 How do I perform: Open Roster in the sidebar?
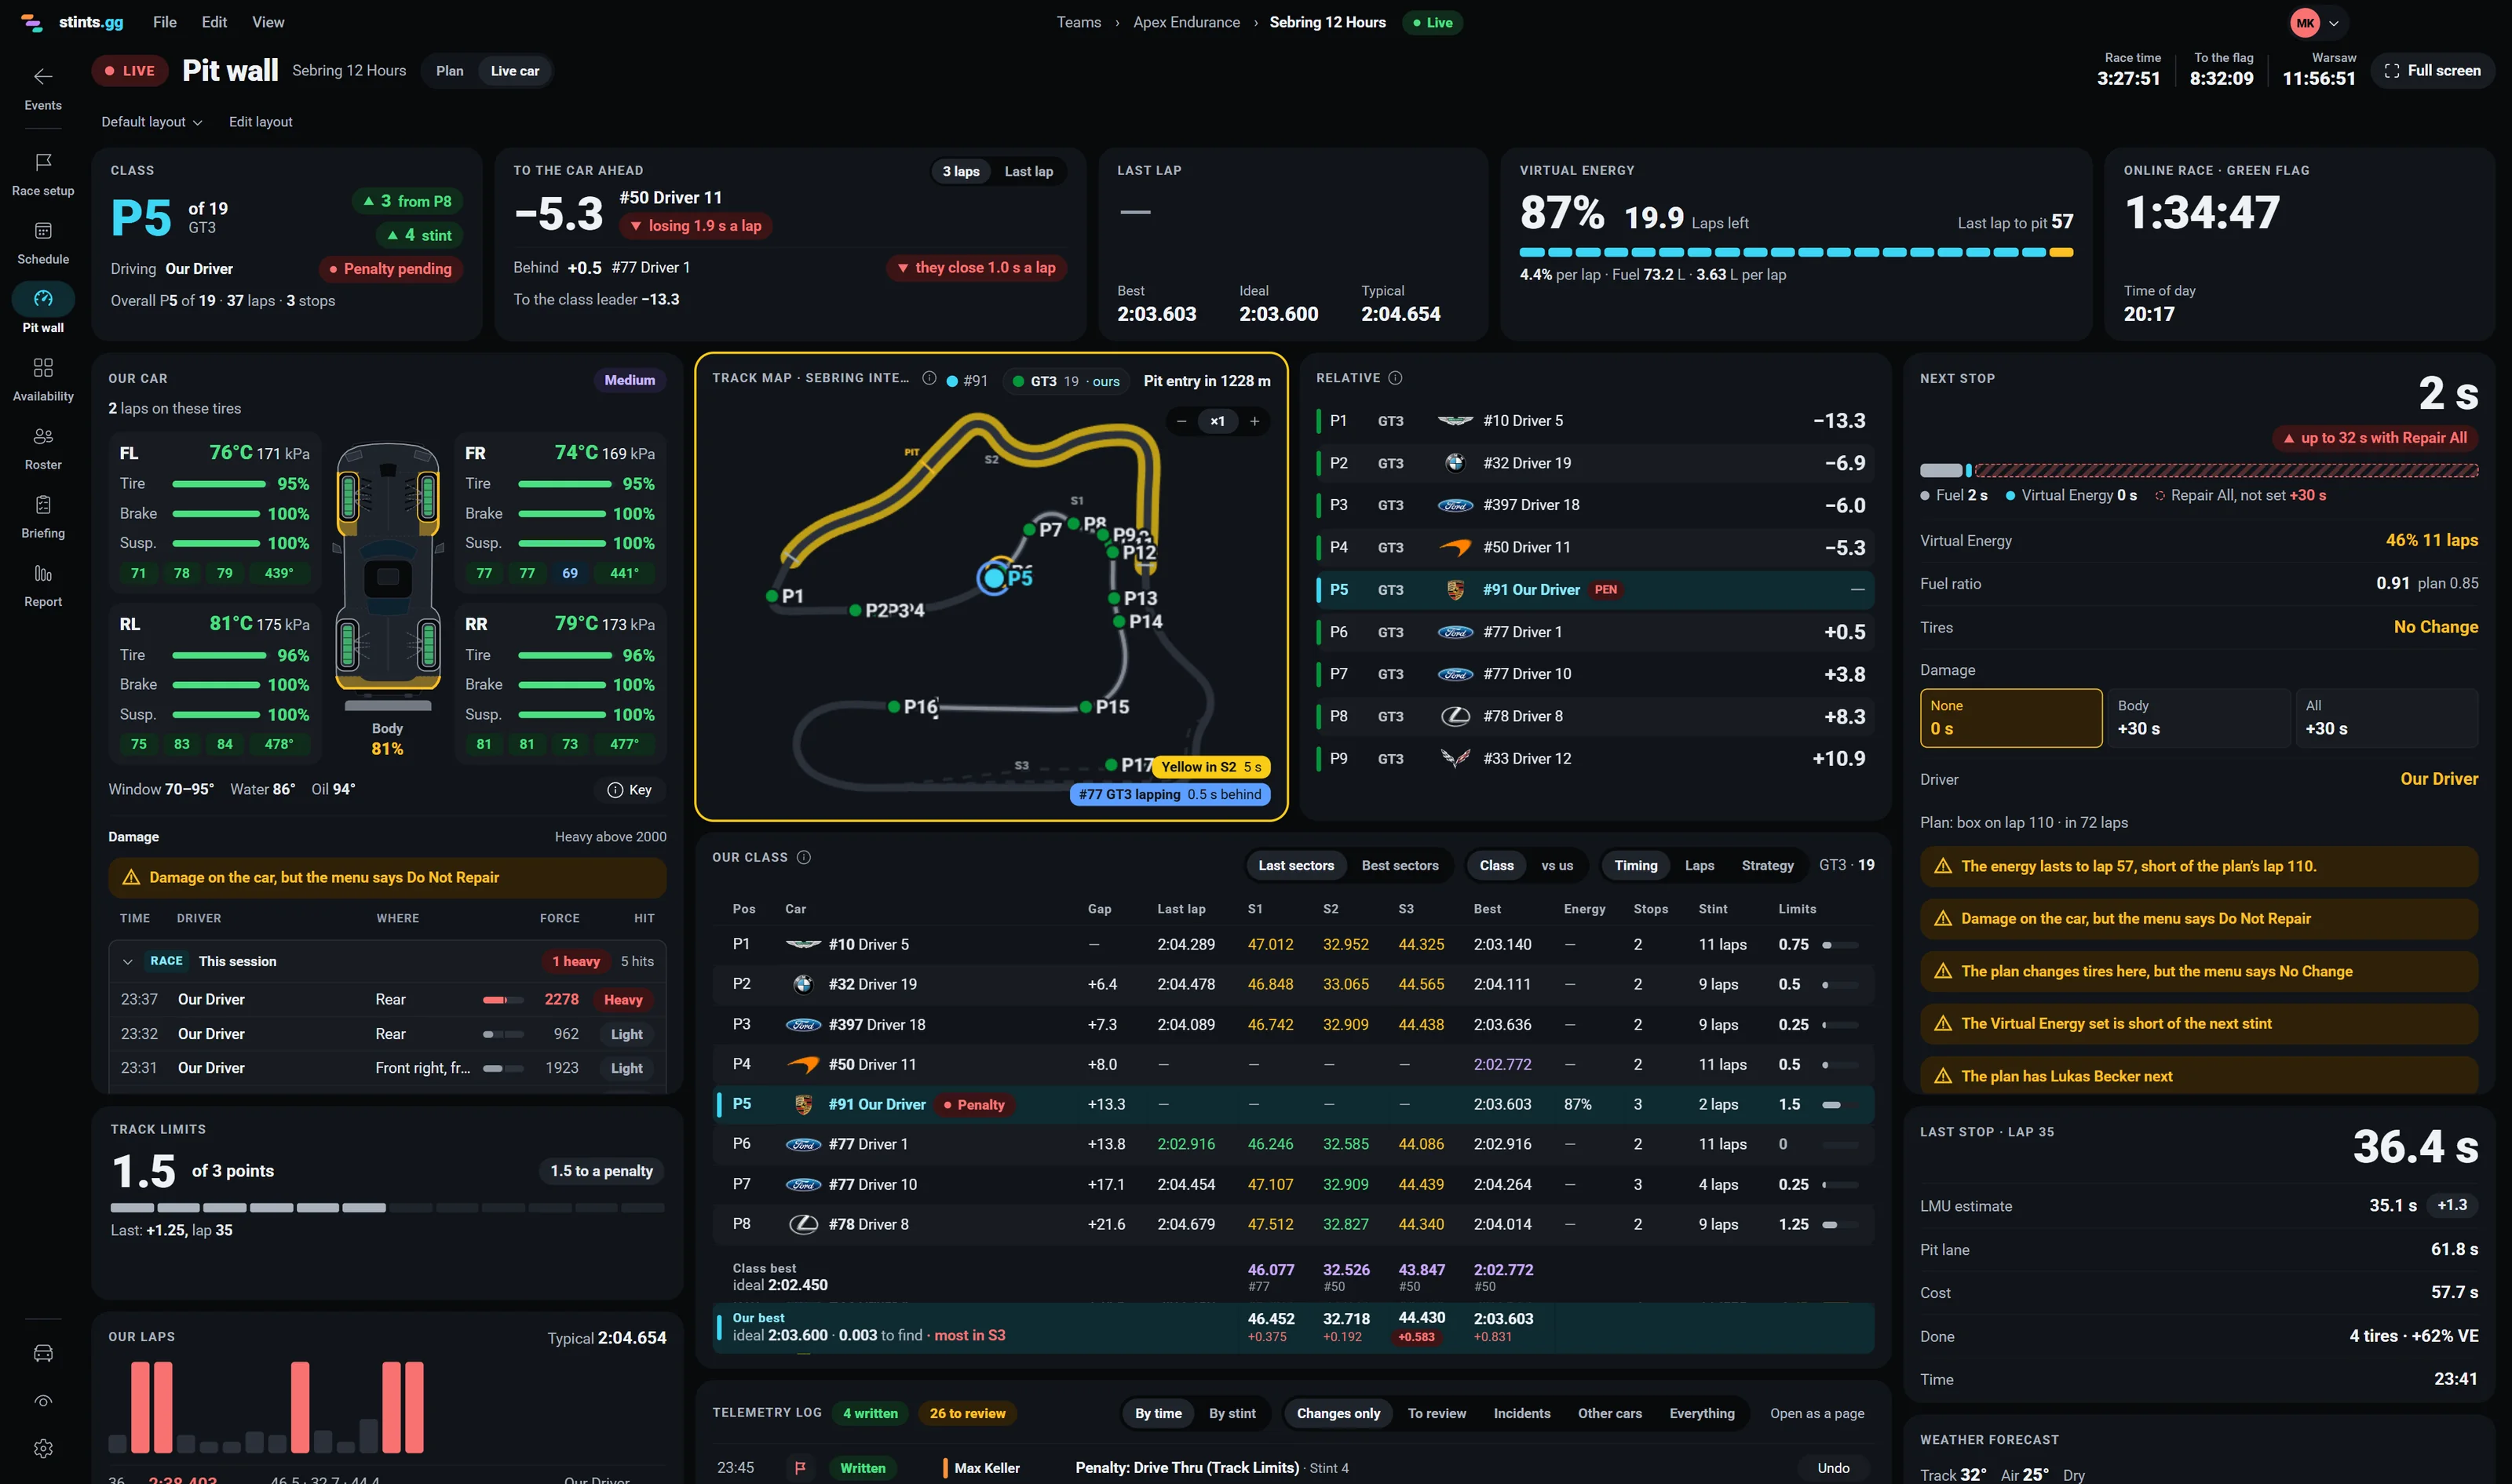coord(43,449)
